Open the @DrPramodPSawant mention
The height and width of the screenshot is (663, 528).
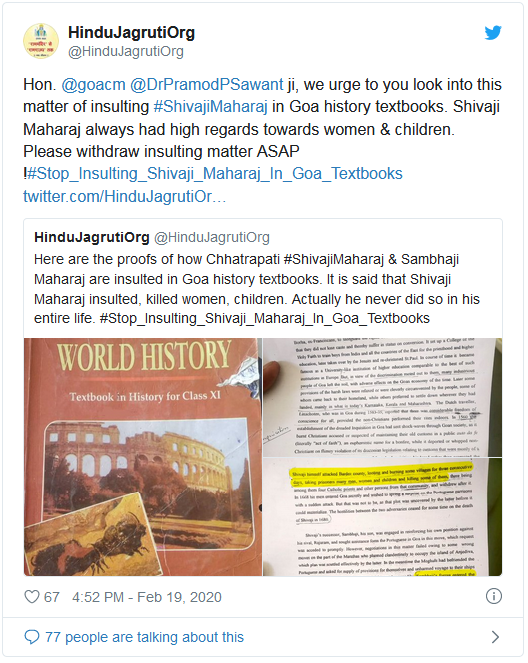tap(206, 85)
